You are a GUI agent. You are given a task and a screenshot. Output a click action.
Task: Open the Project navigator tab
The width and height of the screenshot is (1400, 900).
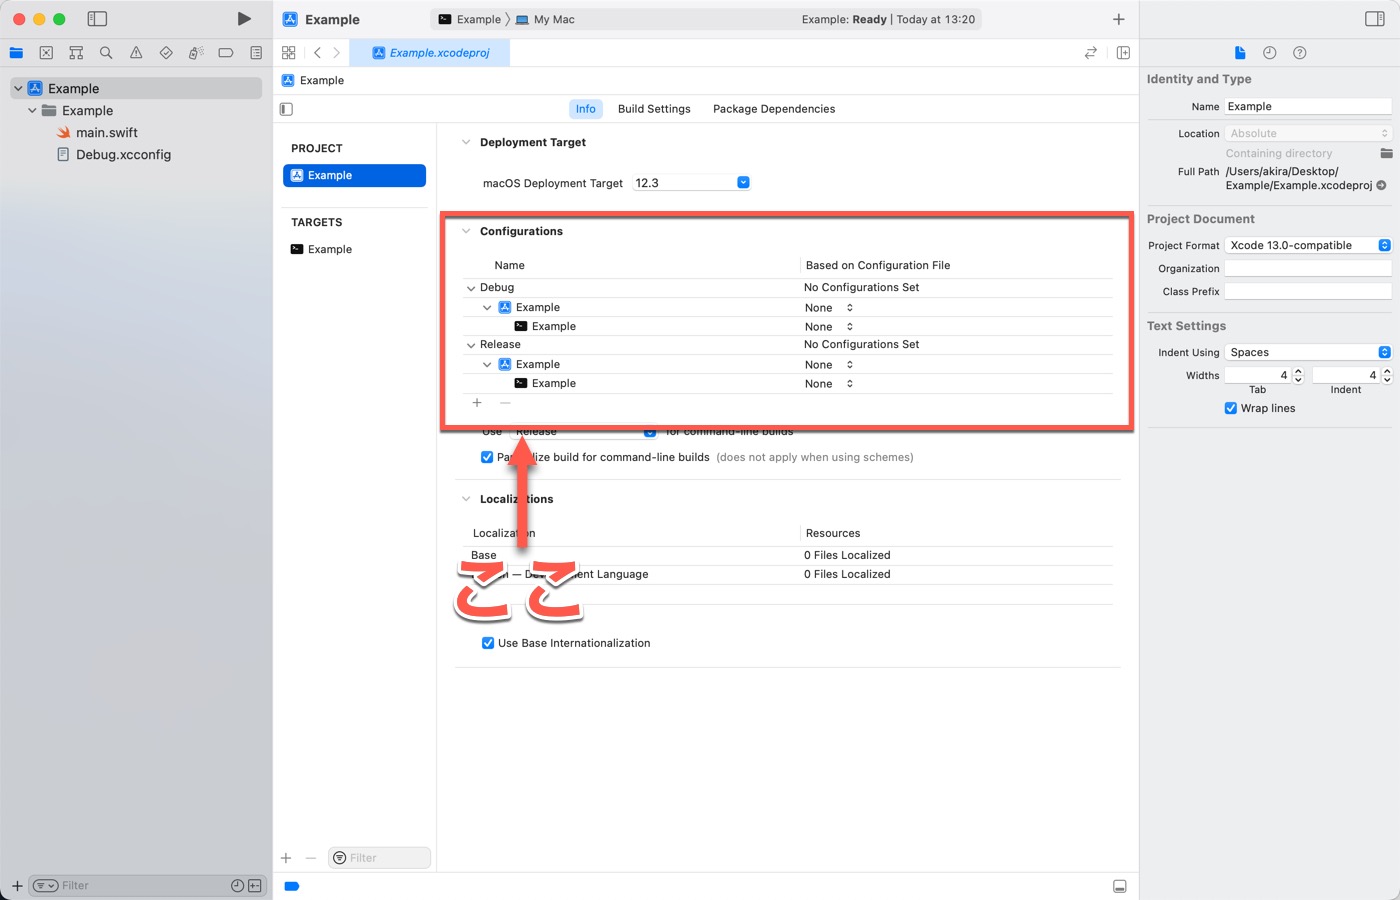(x=16, y=53)
